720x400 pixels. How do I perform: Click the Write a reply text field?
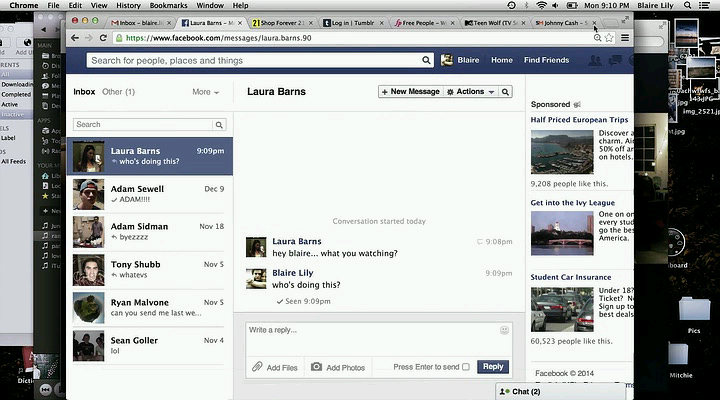[x=370, y=331]
